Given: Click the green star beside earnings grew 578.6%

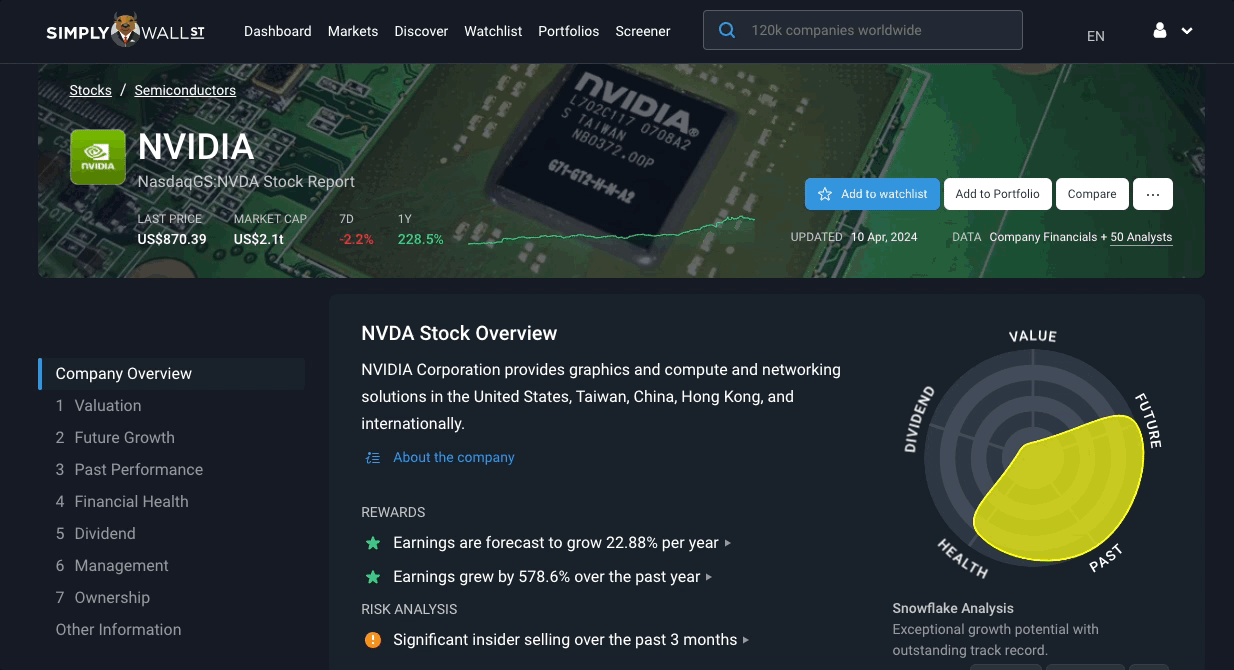Looking at the screenshot, I should (x=373, y=577).
